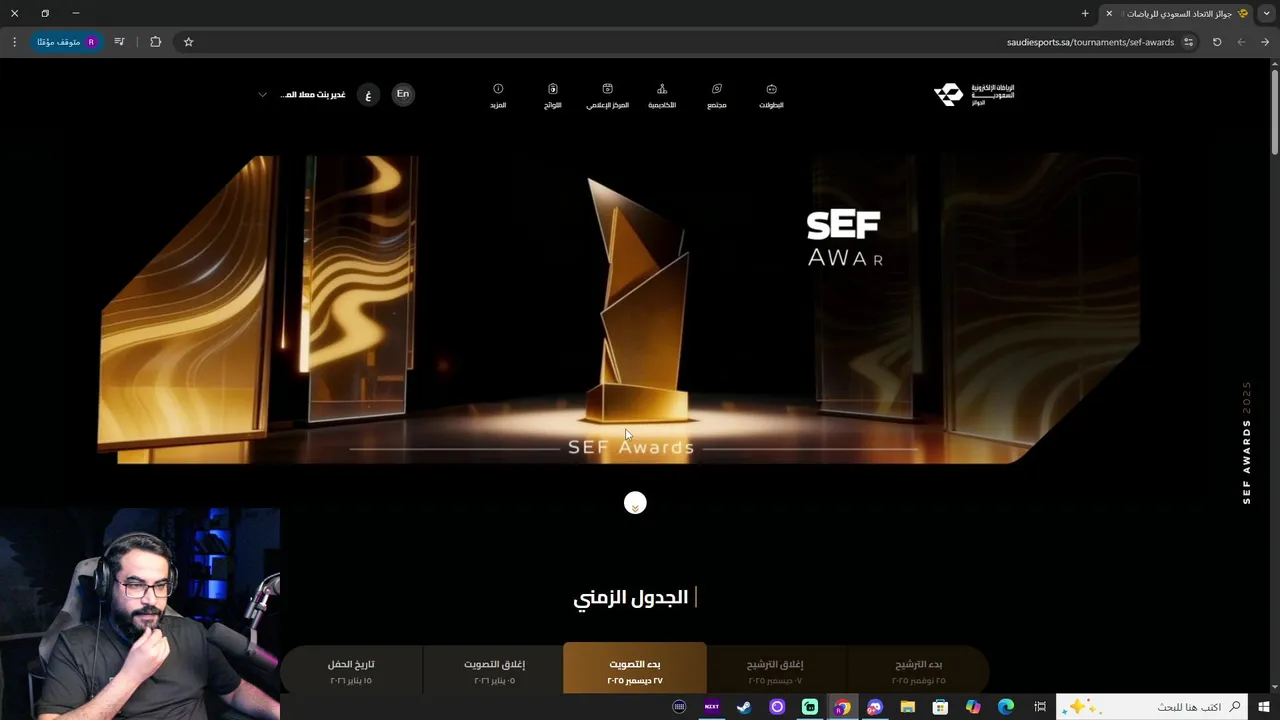Open Steam from the taskbar
This screenshot has height=720, width=1280.
click(744, 707)
